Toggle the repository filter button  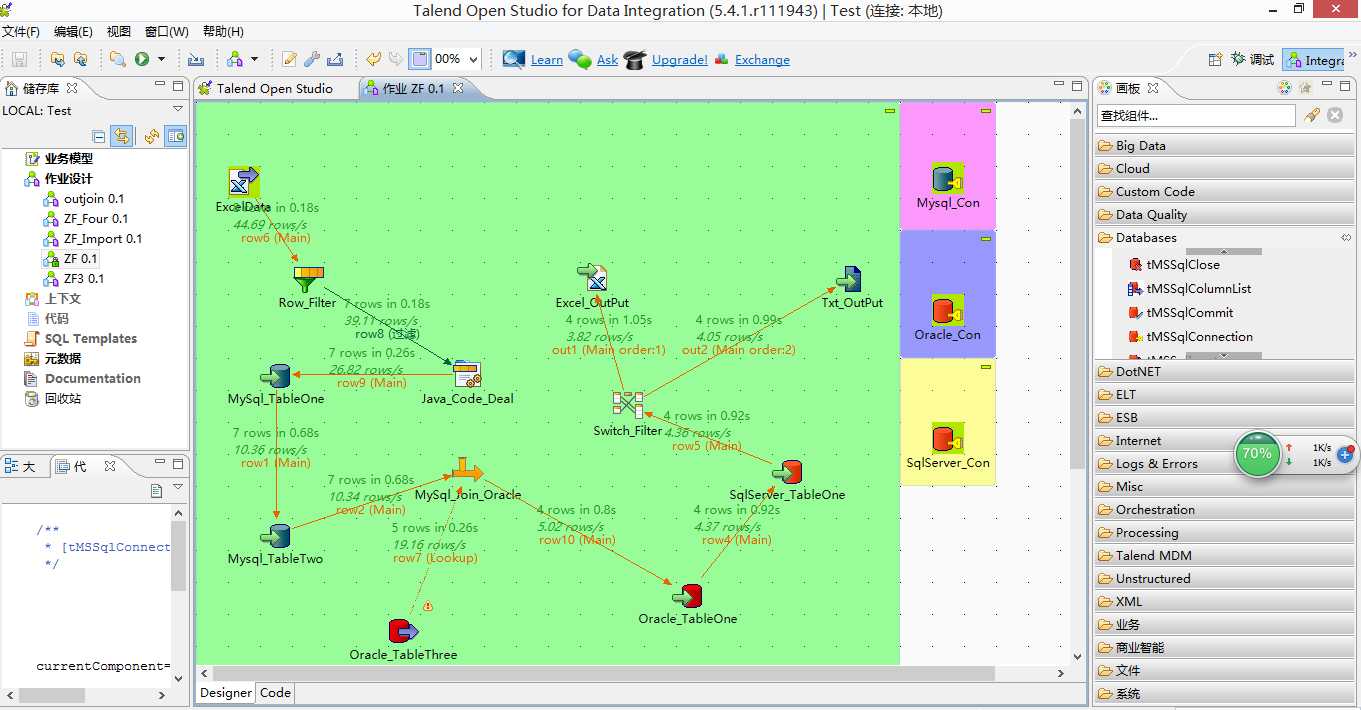pos(176,136)
